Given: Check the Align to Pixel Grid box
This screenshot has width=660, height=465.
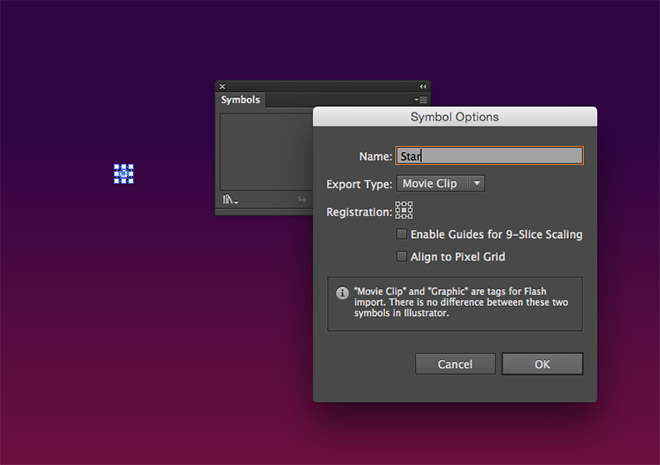Looking at the screenshot, I should (x=402, y=256).
